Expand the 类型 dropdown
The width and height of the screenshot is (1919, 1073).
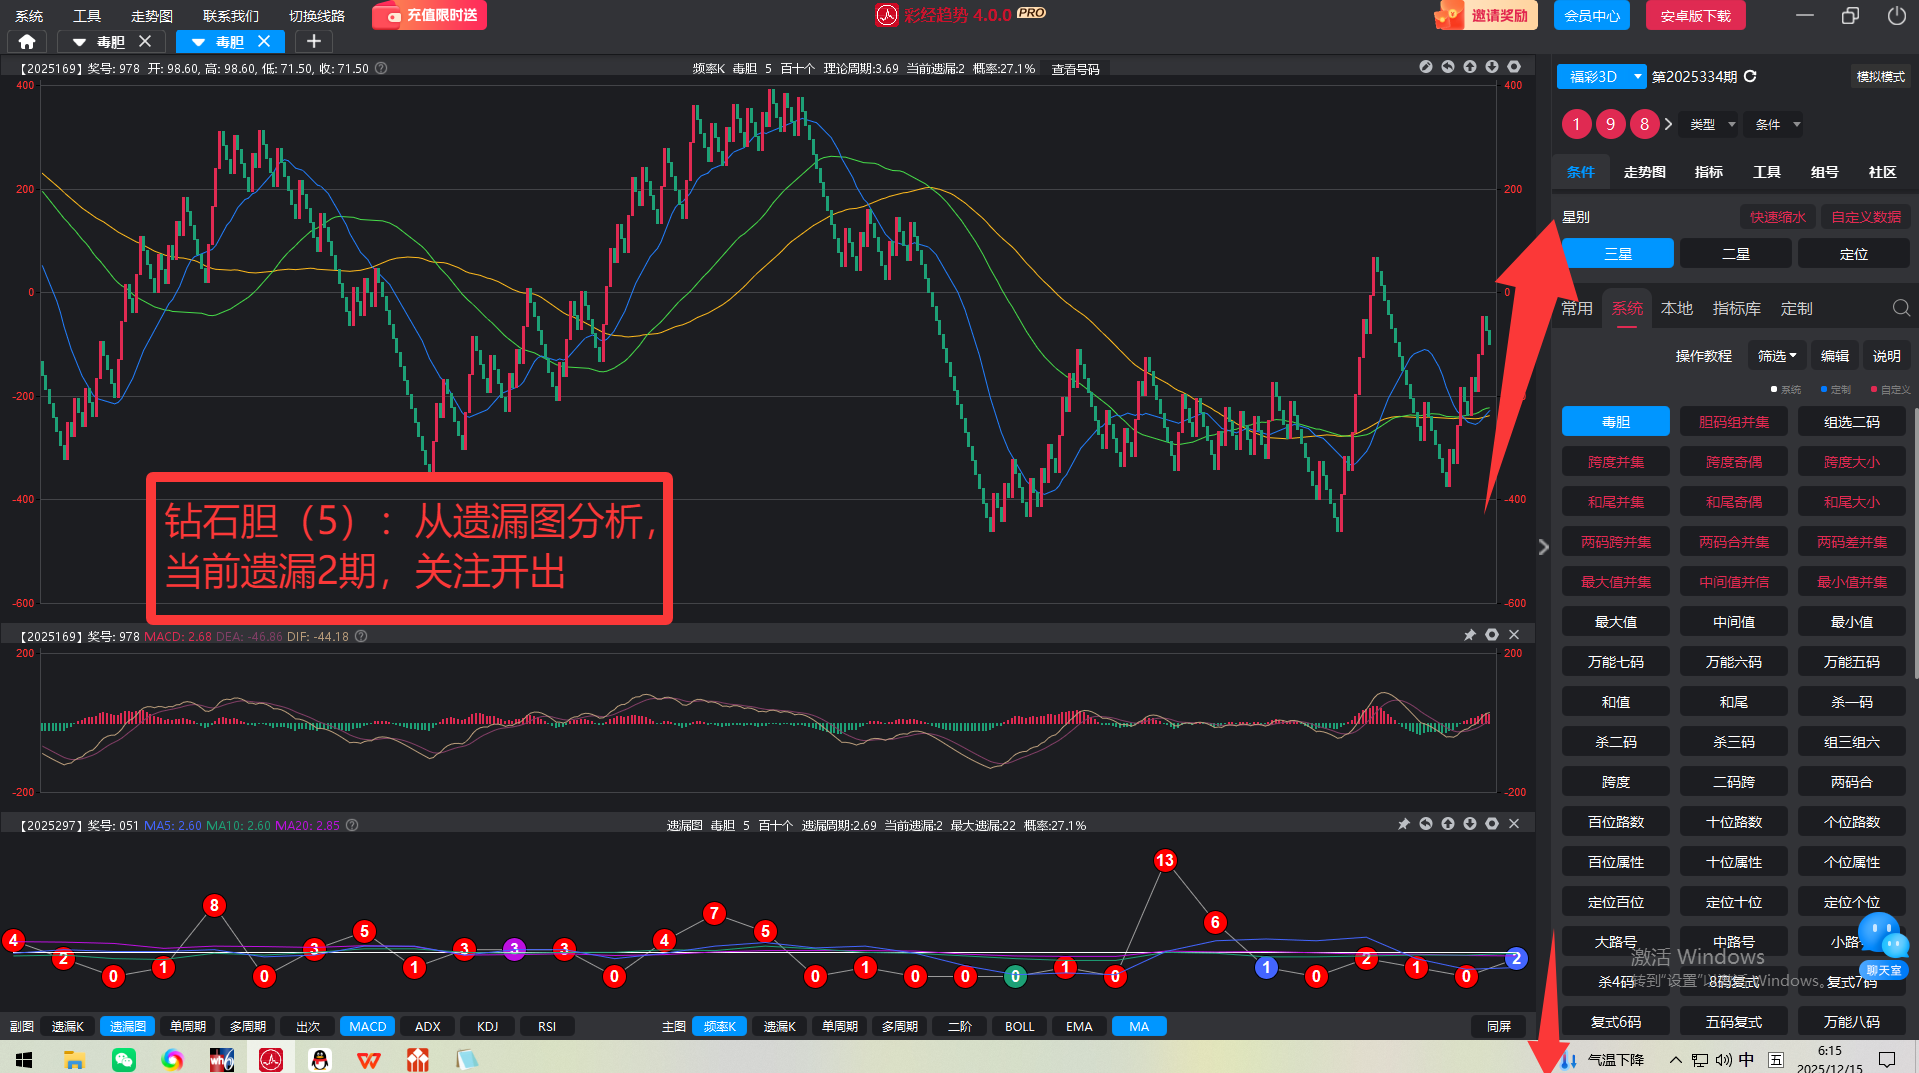pyautogui.click(x=1711, y=125)
